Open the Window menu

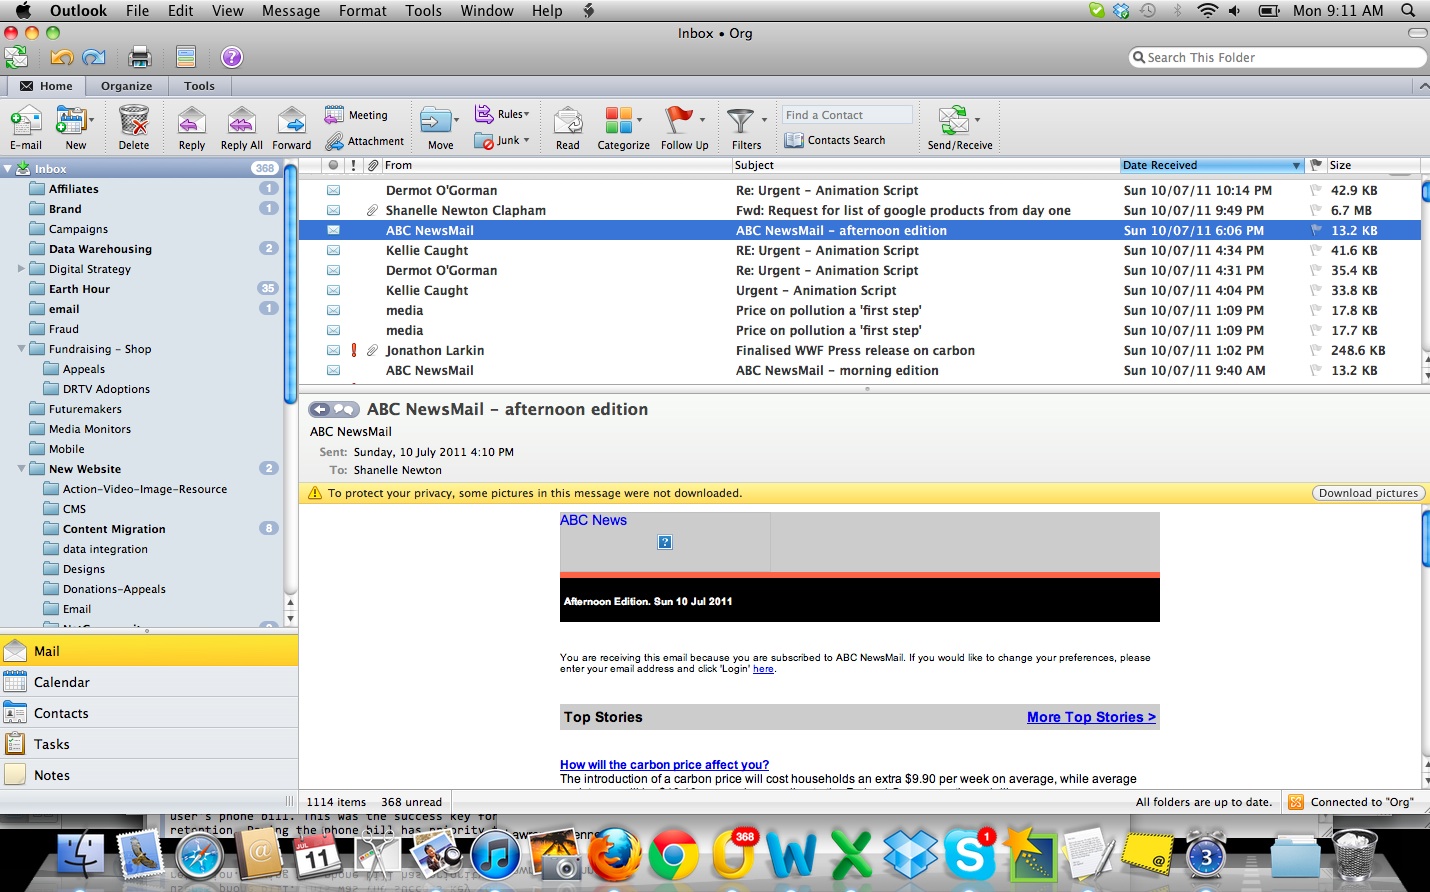tap(487, 10)
